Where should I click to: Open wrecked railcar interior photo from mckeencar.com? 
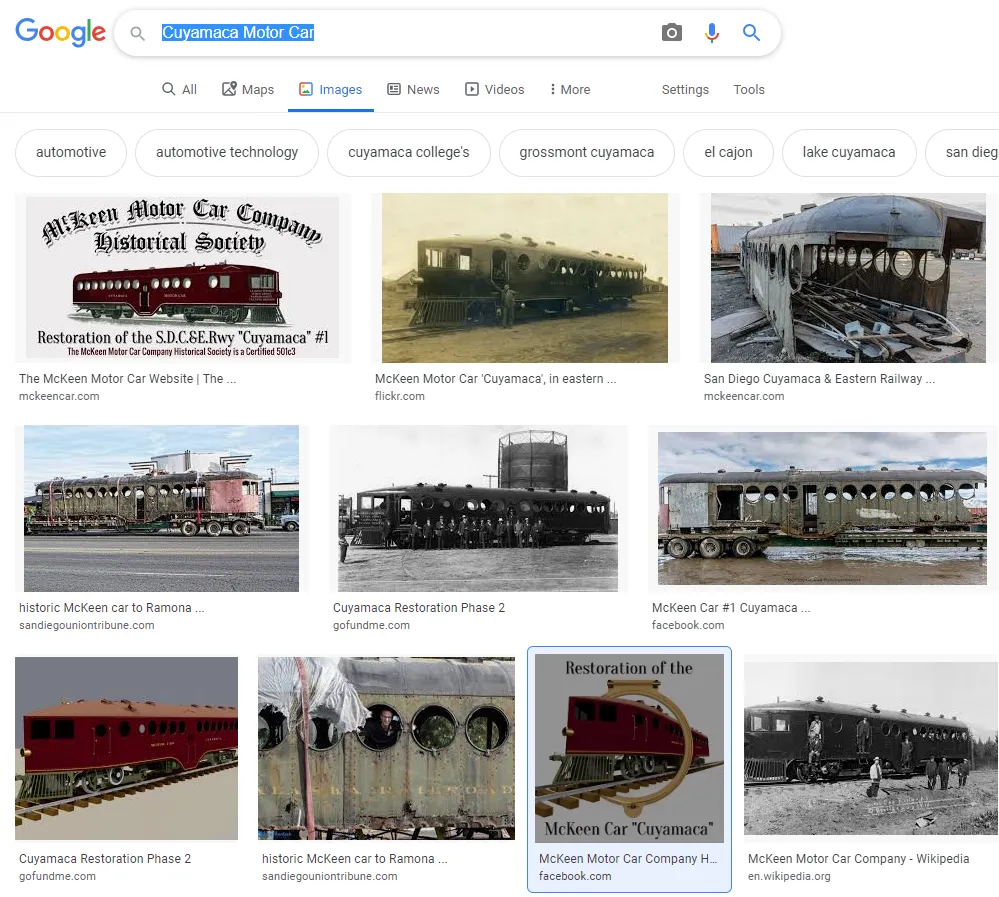pos(848,278)
